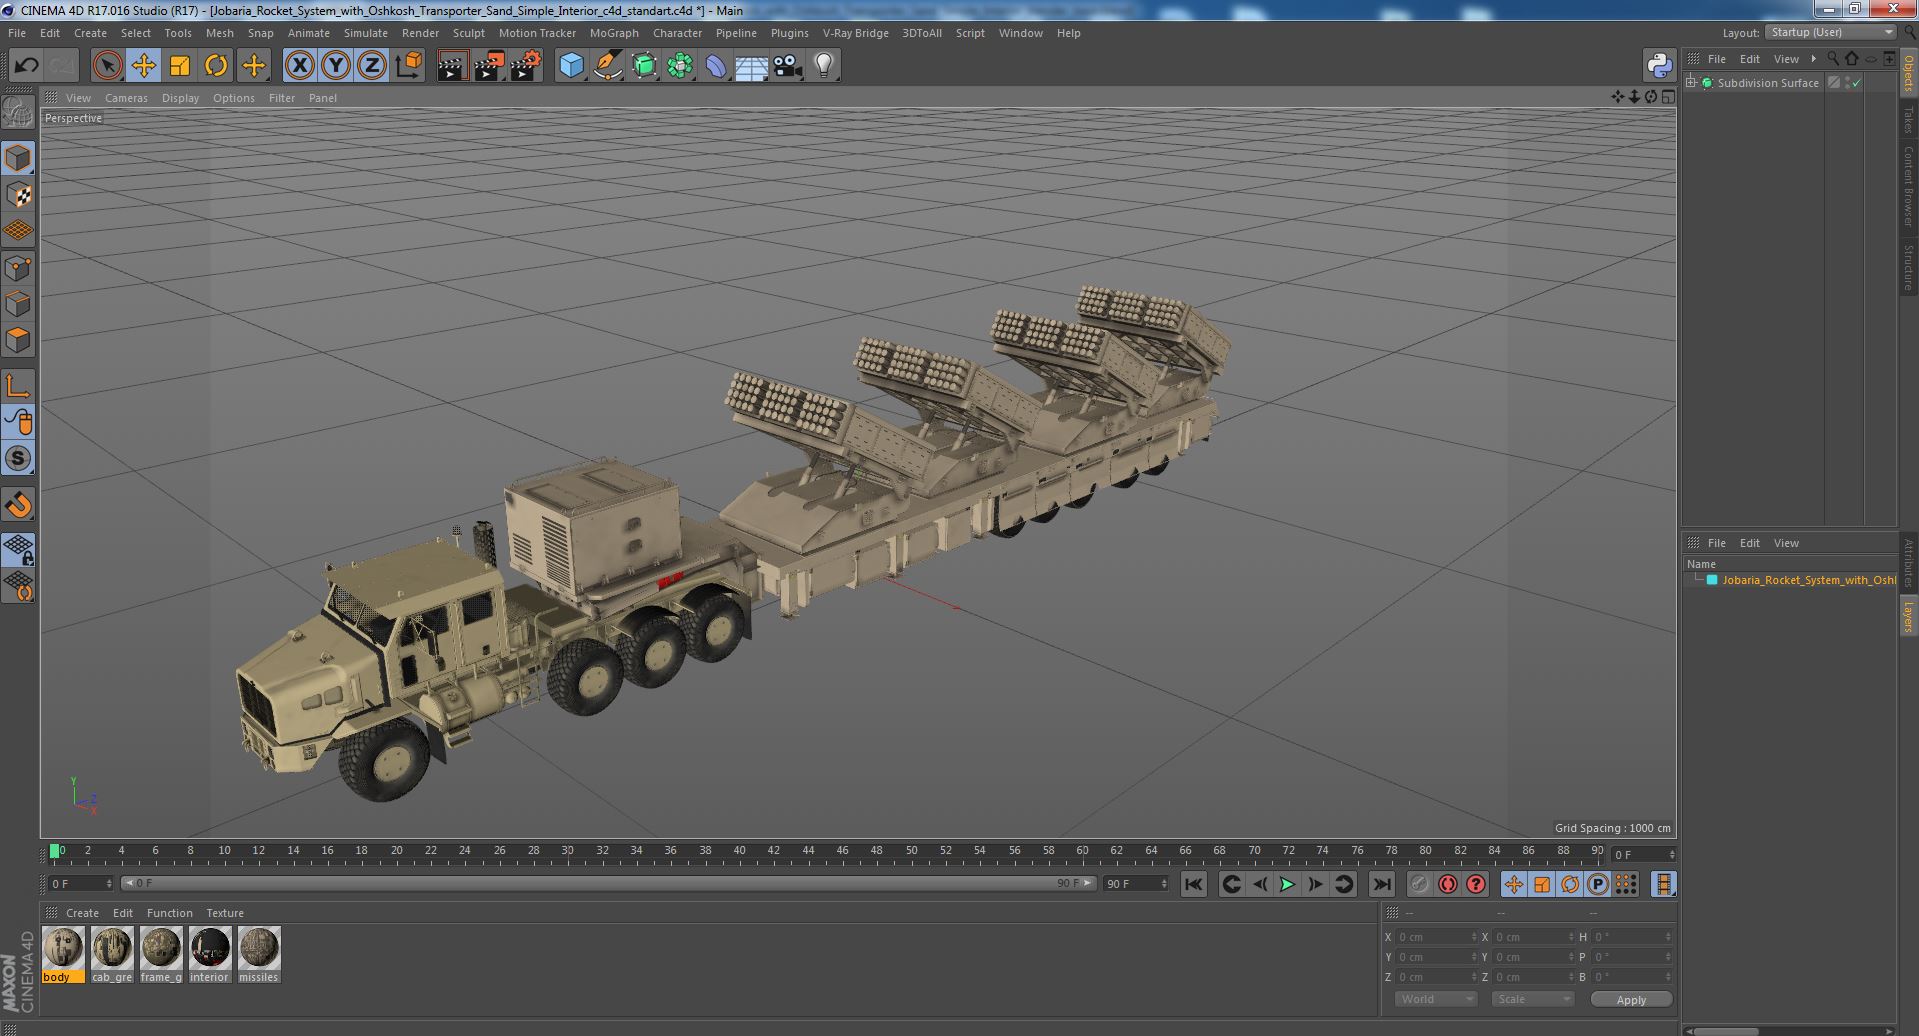Open the Simulate menu
The image size is (1919, 1036).
click(366, 33)
